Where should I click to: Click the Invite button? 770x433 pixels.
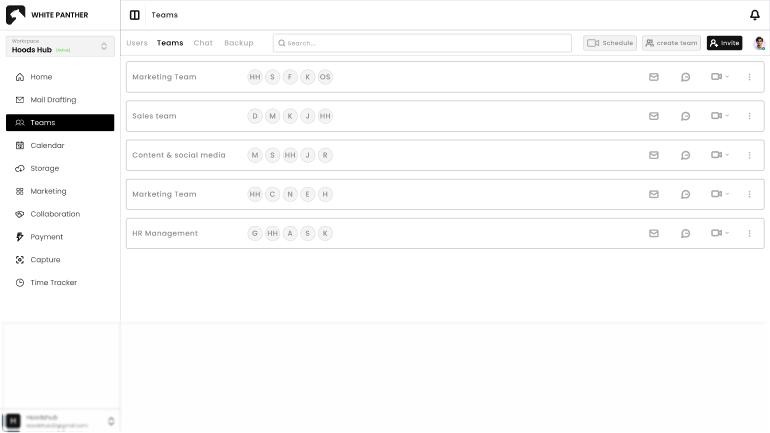724,43
